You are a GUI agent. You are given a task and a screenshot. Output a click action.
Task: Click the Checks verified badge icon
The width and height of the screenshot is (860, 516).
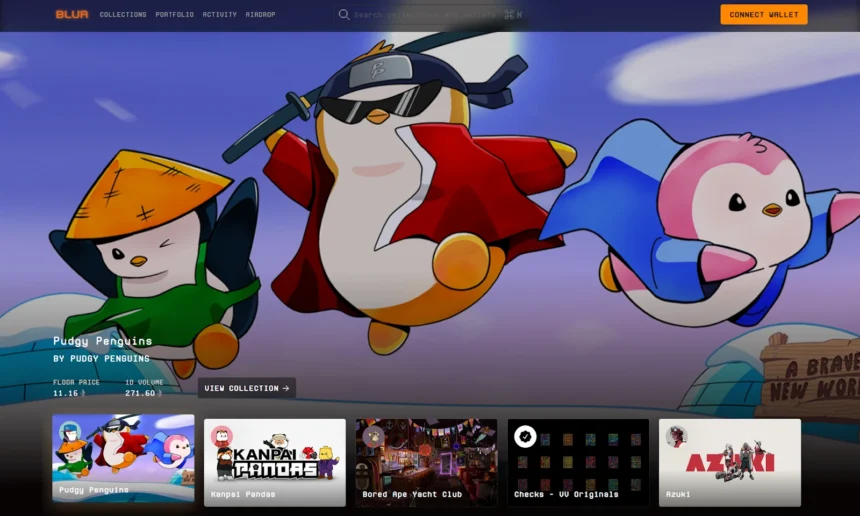click(x=525, y=436)
